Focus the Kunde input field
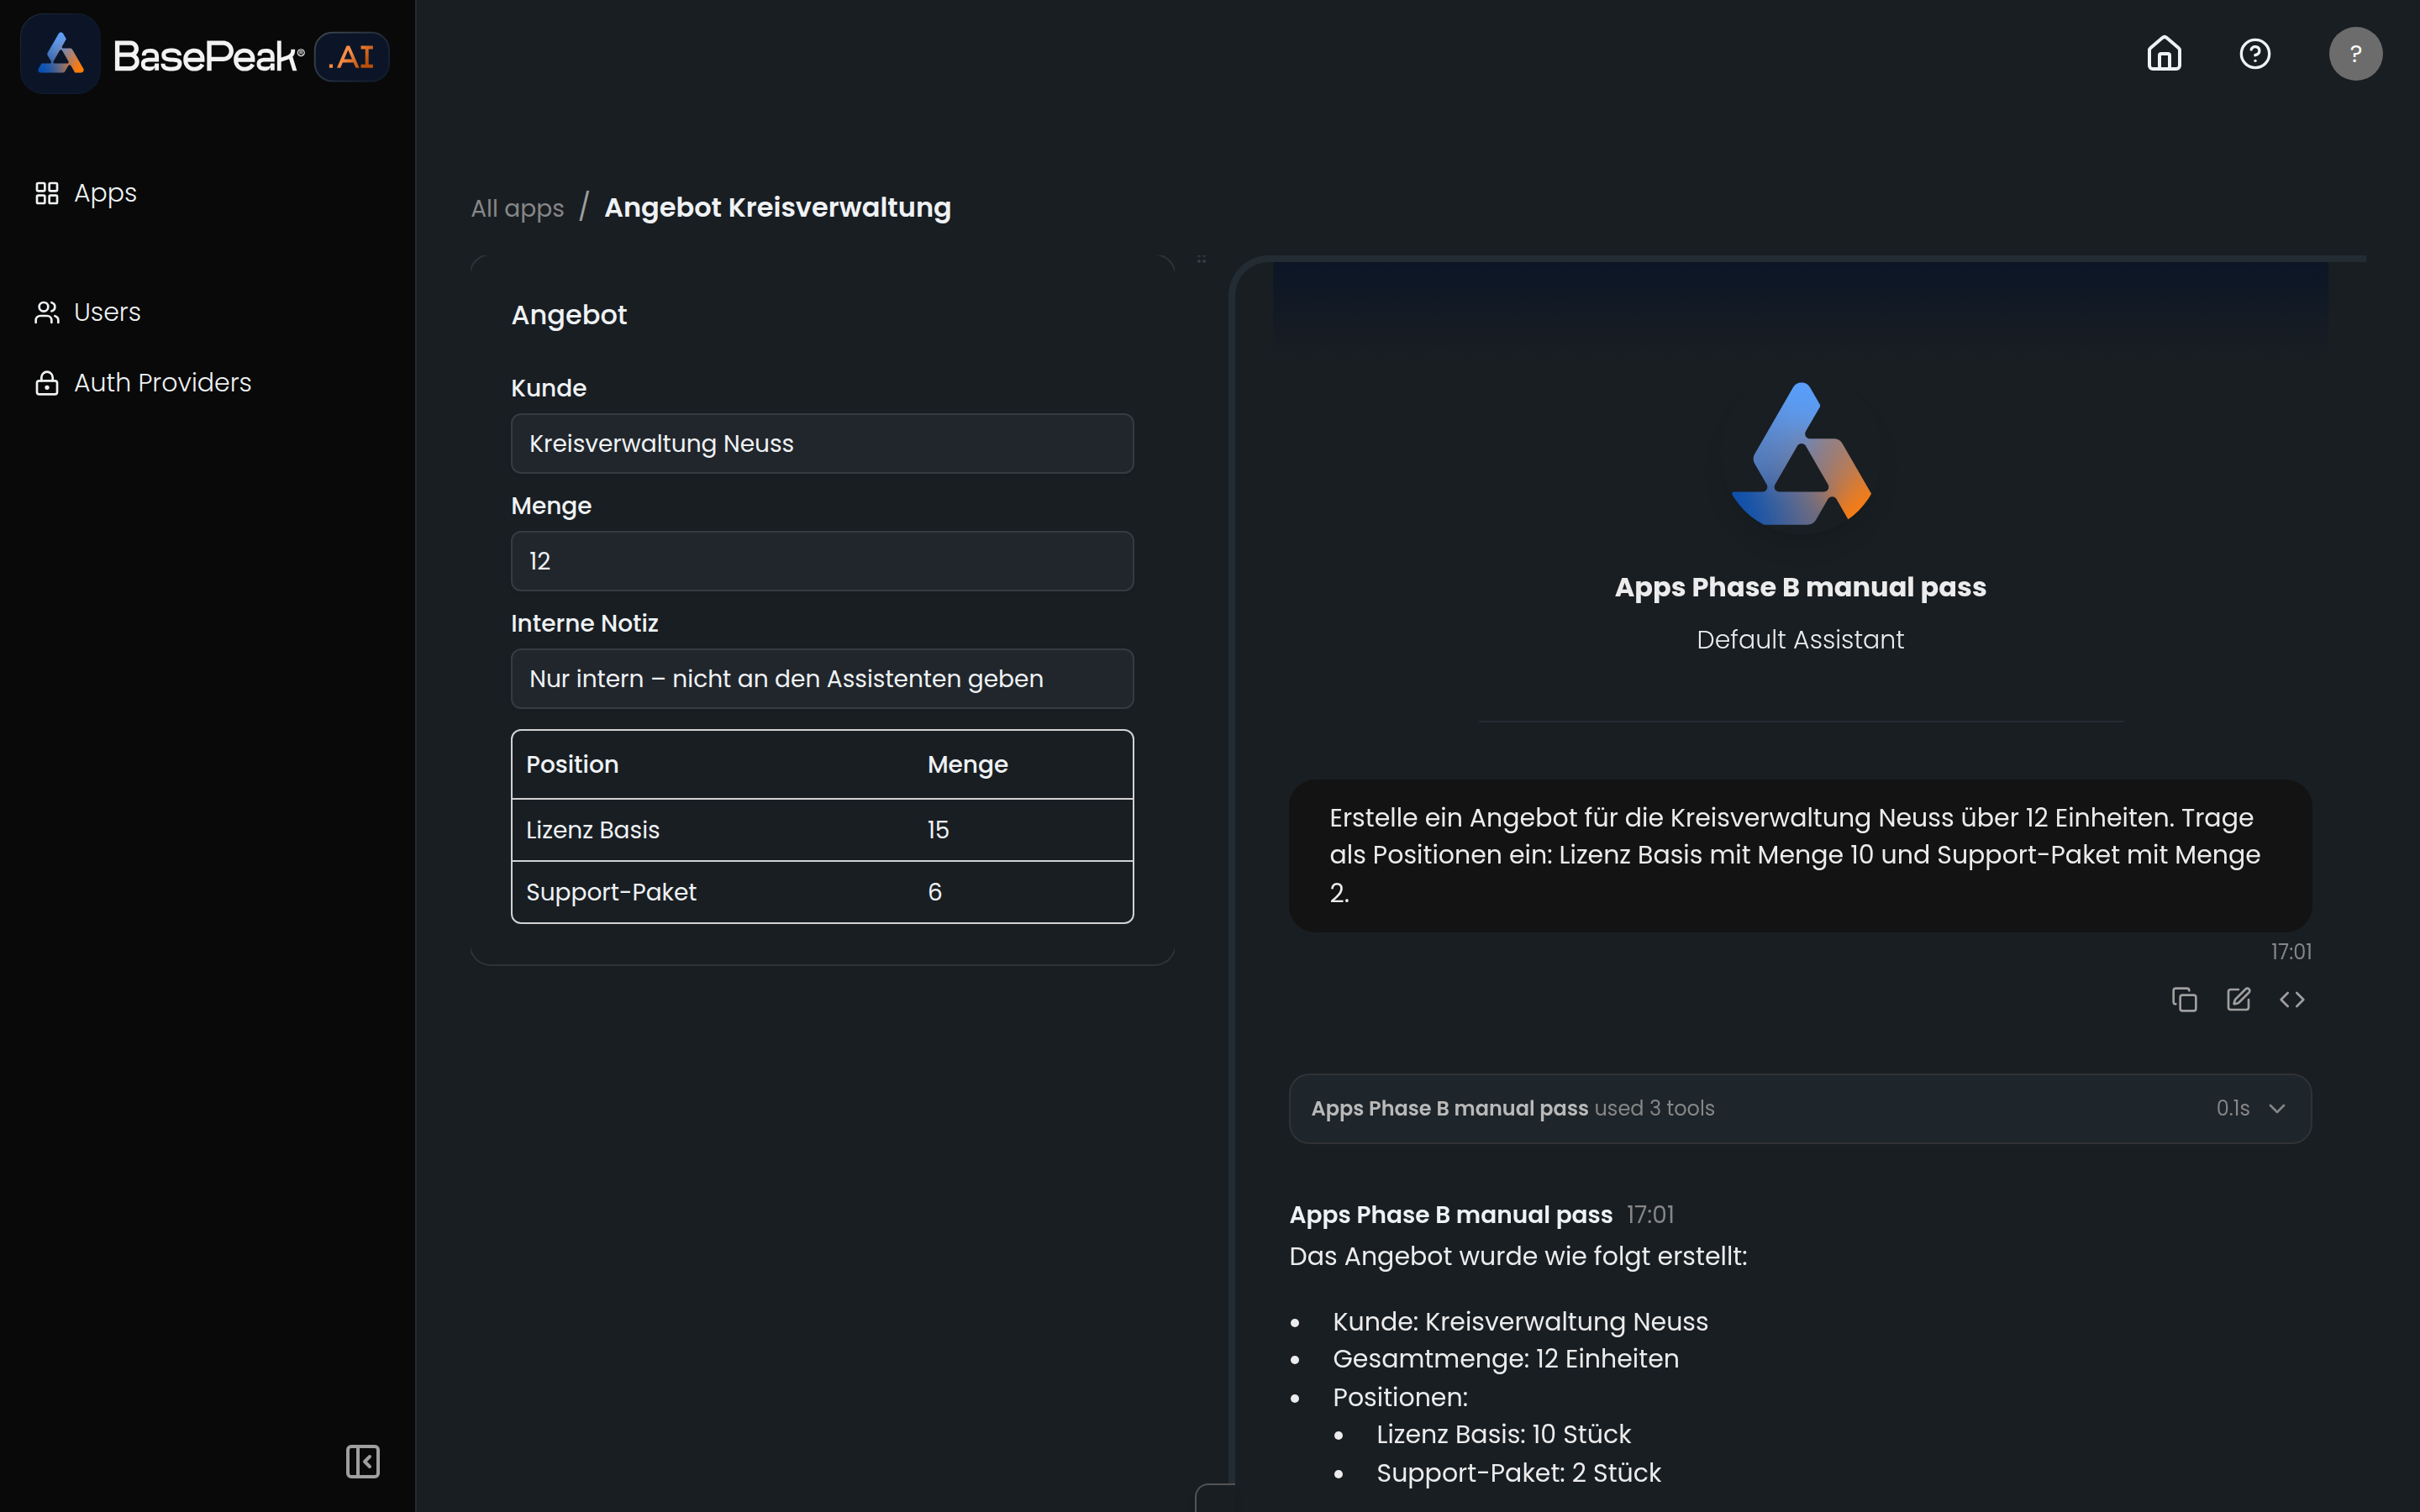 pyautogui.click(x=822, y=443)
